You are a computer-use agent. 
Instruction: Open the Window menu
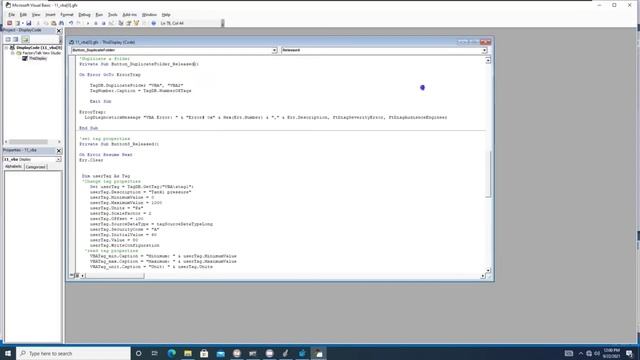[149, 15]
